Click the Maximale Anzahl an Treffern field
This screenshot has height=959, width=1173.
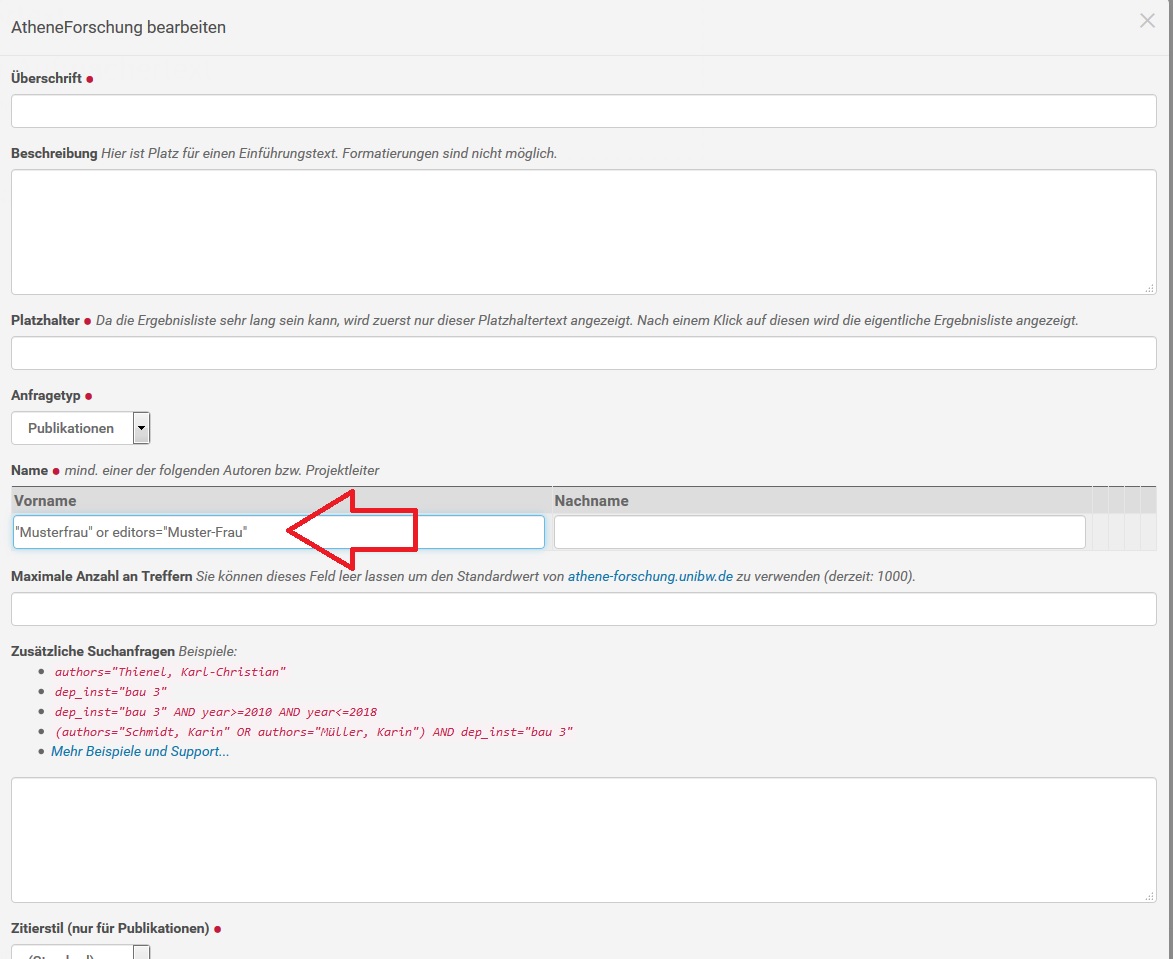[584, 609]
